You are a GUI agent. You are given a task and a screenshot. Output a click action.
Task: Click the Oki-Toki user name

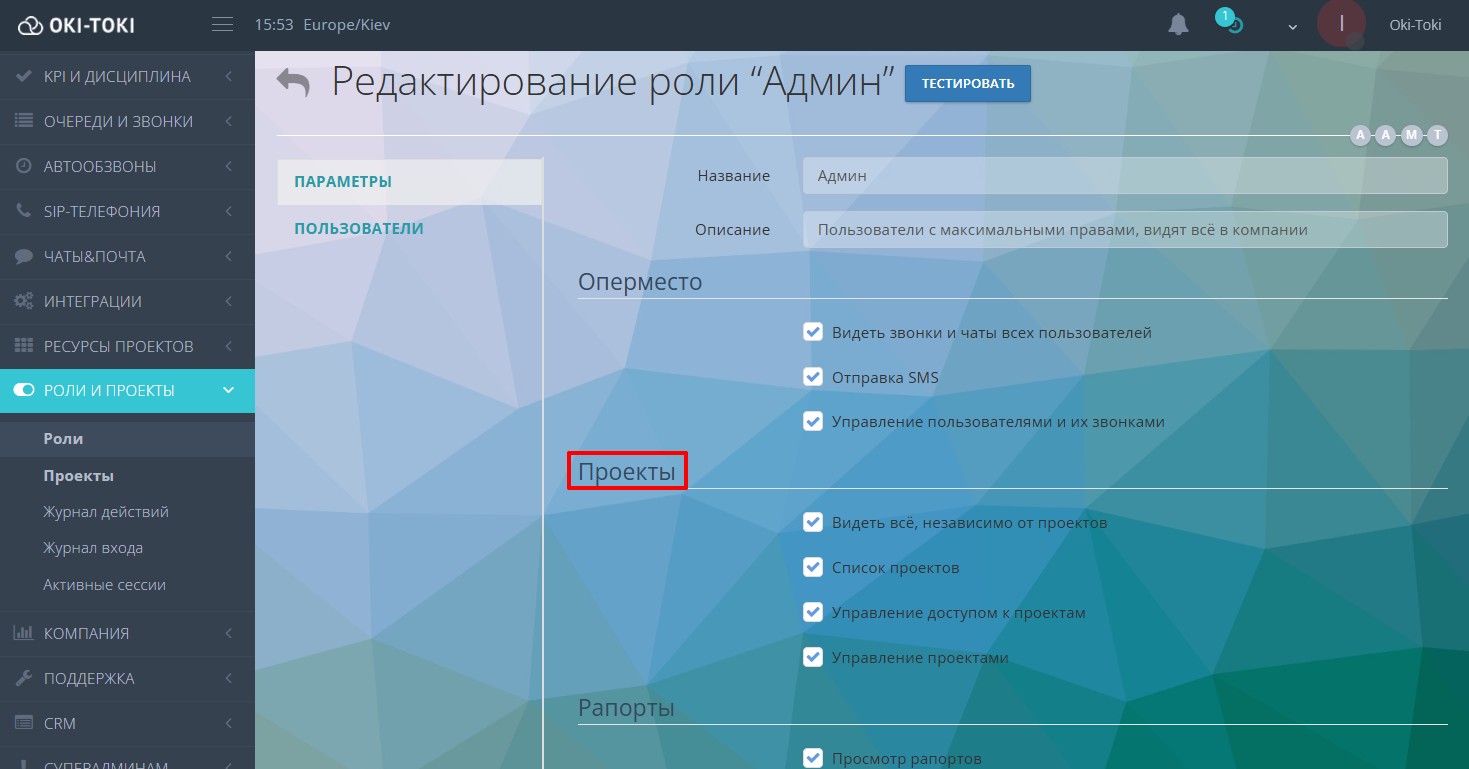(1415, 25)
